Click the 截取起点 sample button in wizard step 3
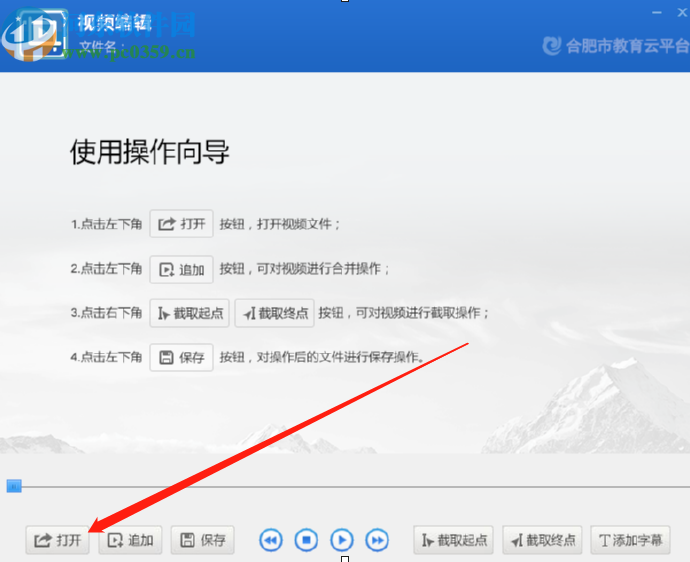 189,313
